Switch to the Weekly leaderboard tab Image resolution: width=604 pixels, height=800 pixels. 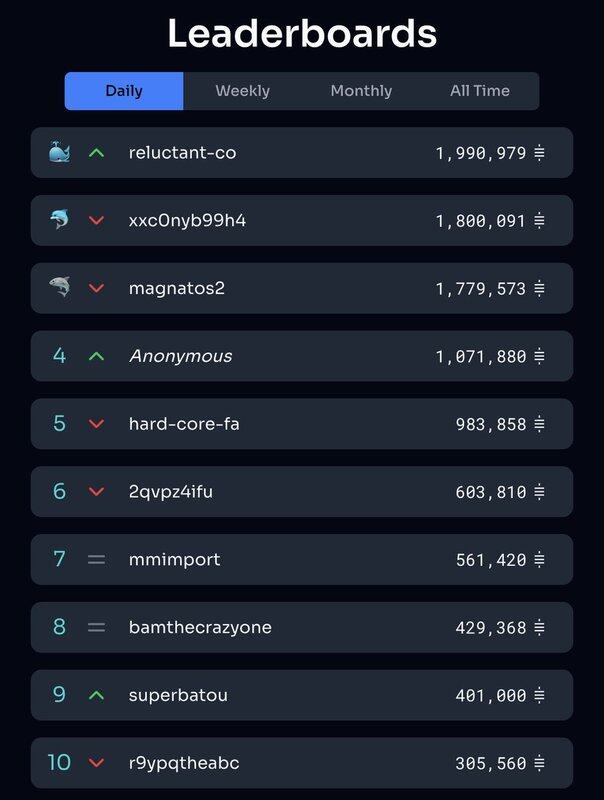(242, 91)
